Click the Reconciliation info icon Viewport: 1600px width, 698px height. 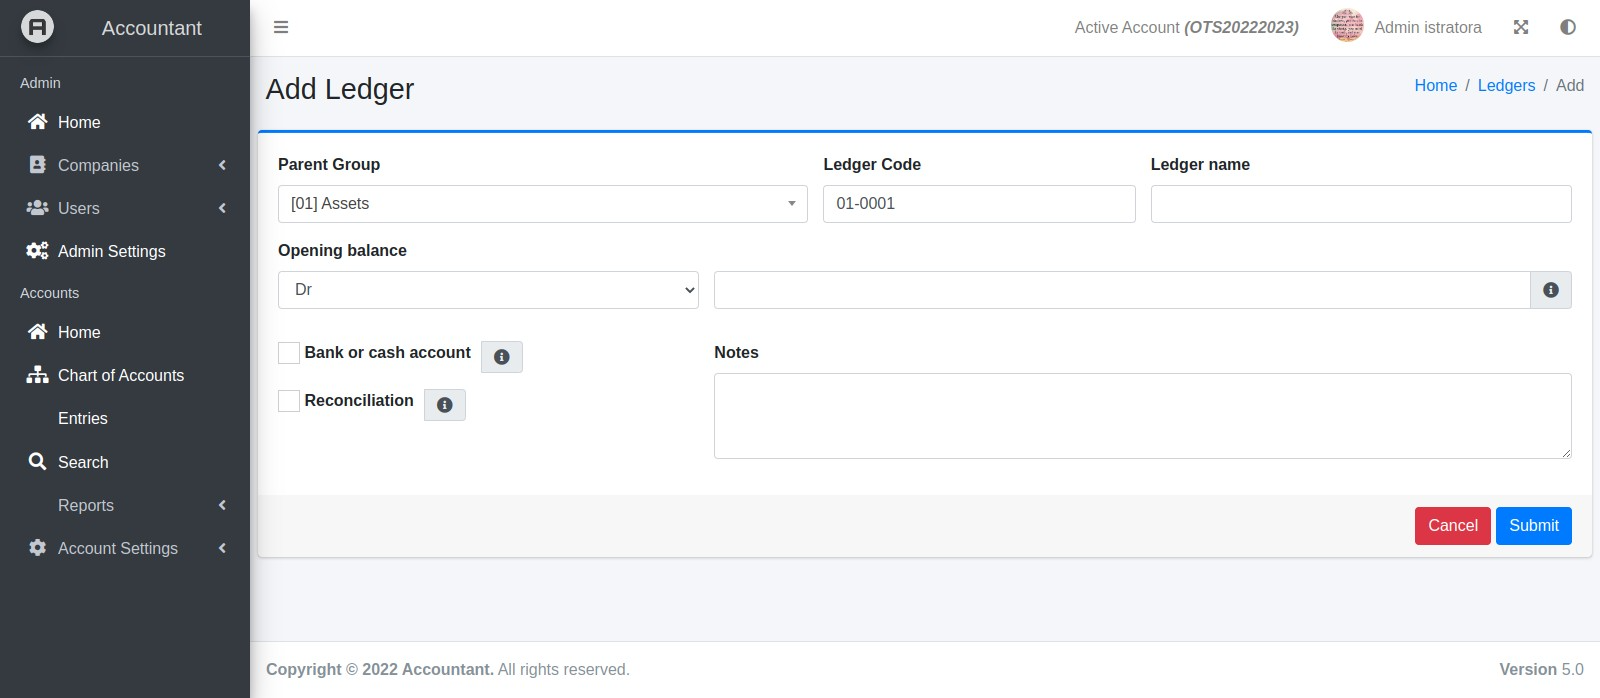[445, 405]
